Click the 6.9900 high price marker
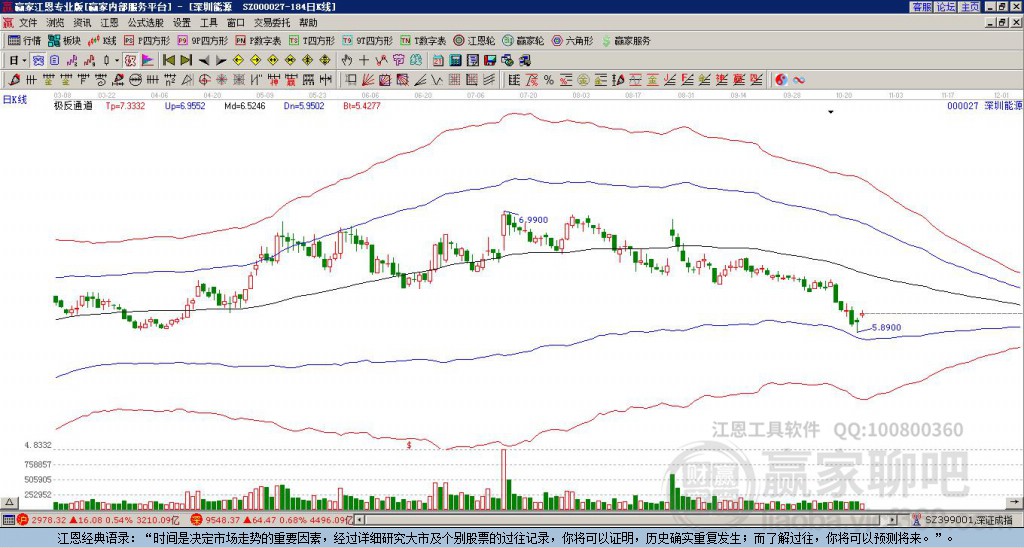 point(533,220)
